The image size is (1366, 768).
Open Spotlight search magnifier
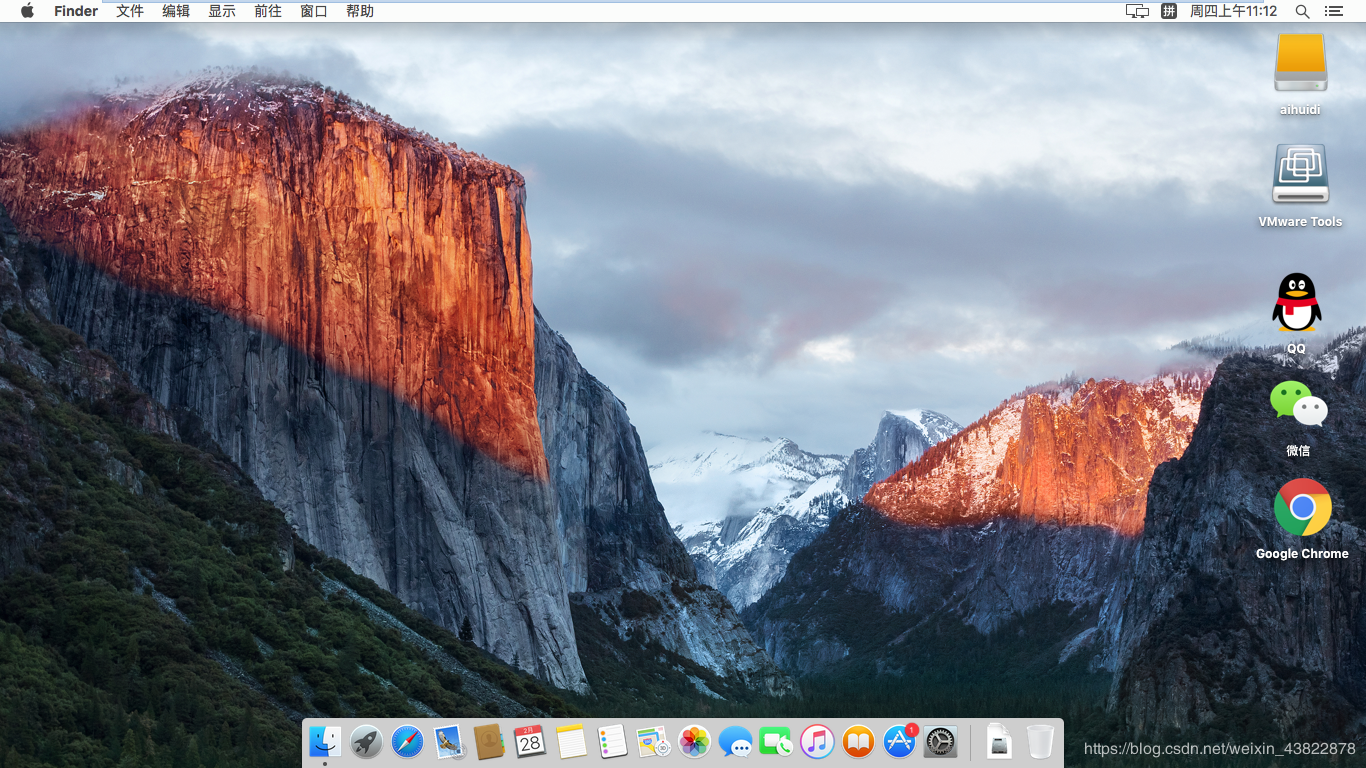(1302, 11)
